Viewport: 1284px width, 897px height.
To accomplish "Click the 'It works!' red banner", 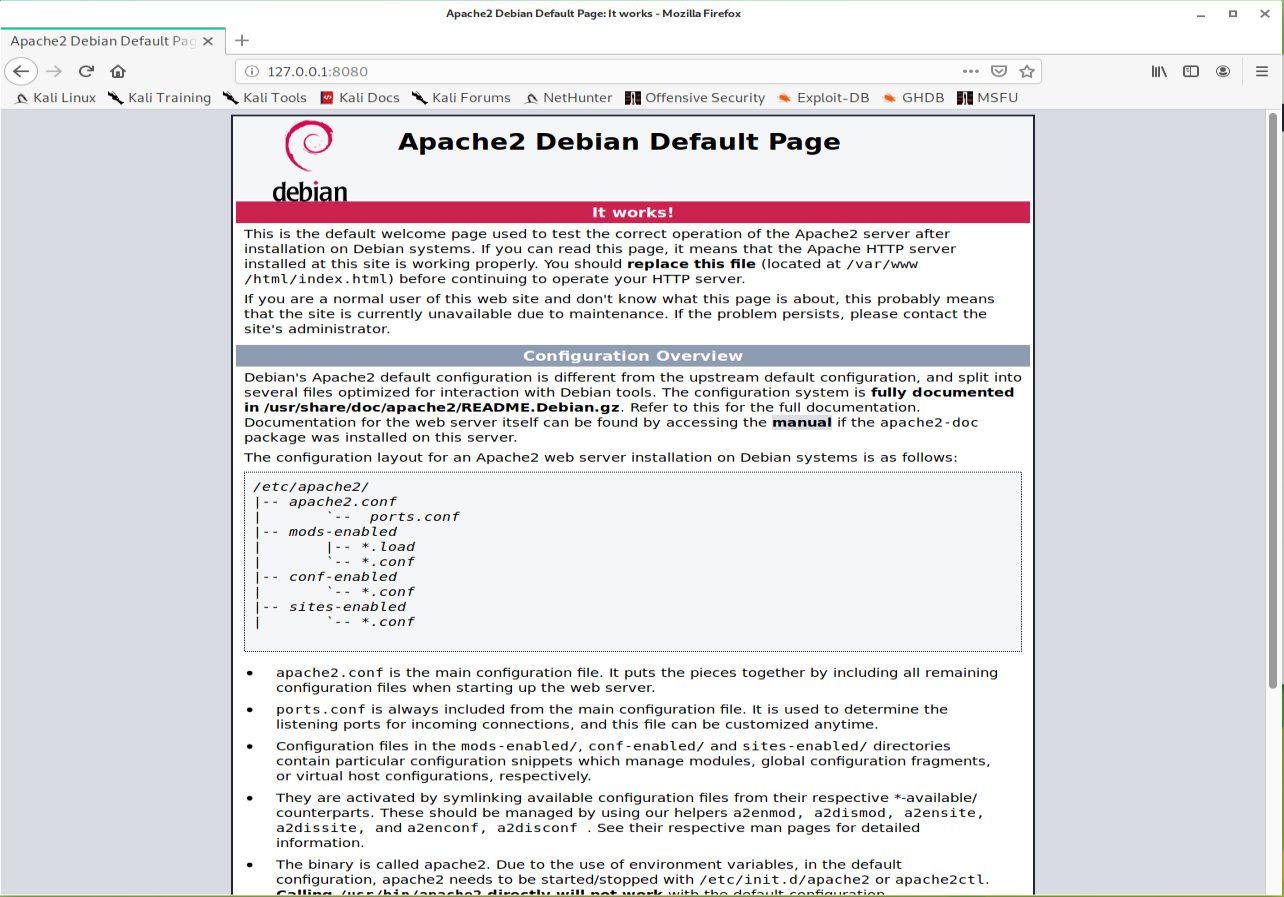I will click(633, 212).
